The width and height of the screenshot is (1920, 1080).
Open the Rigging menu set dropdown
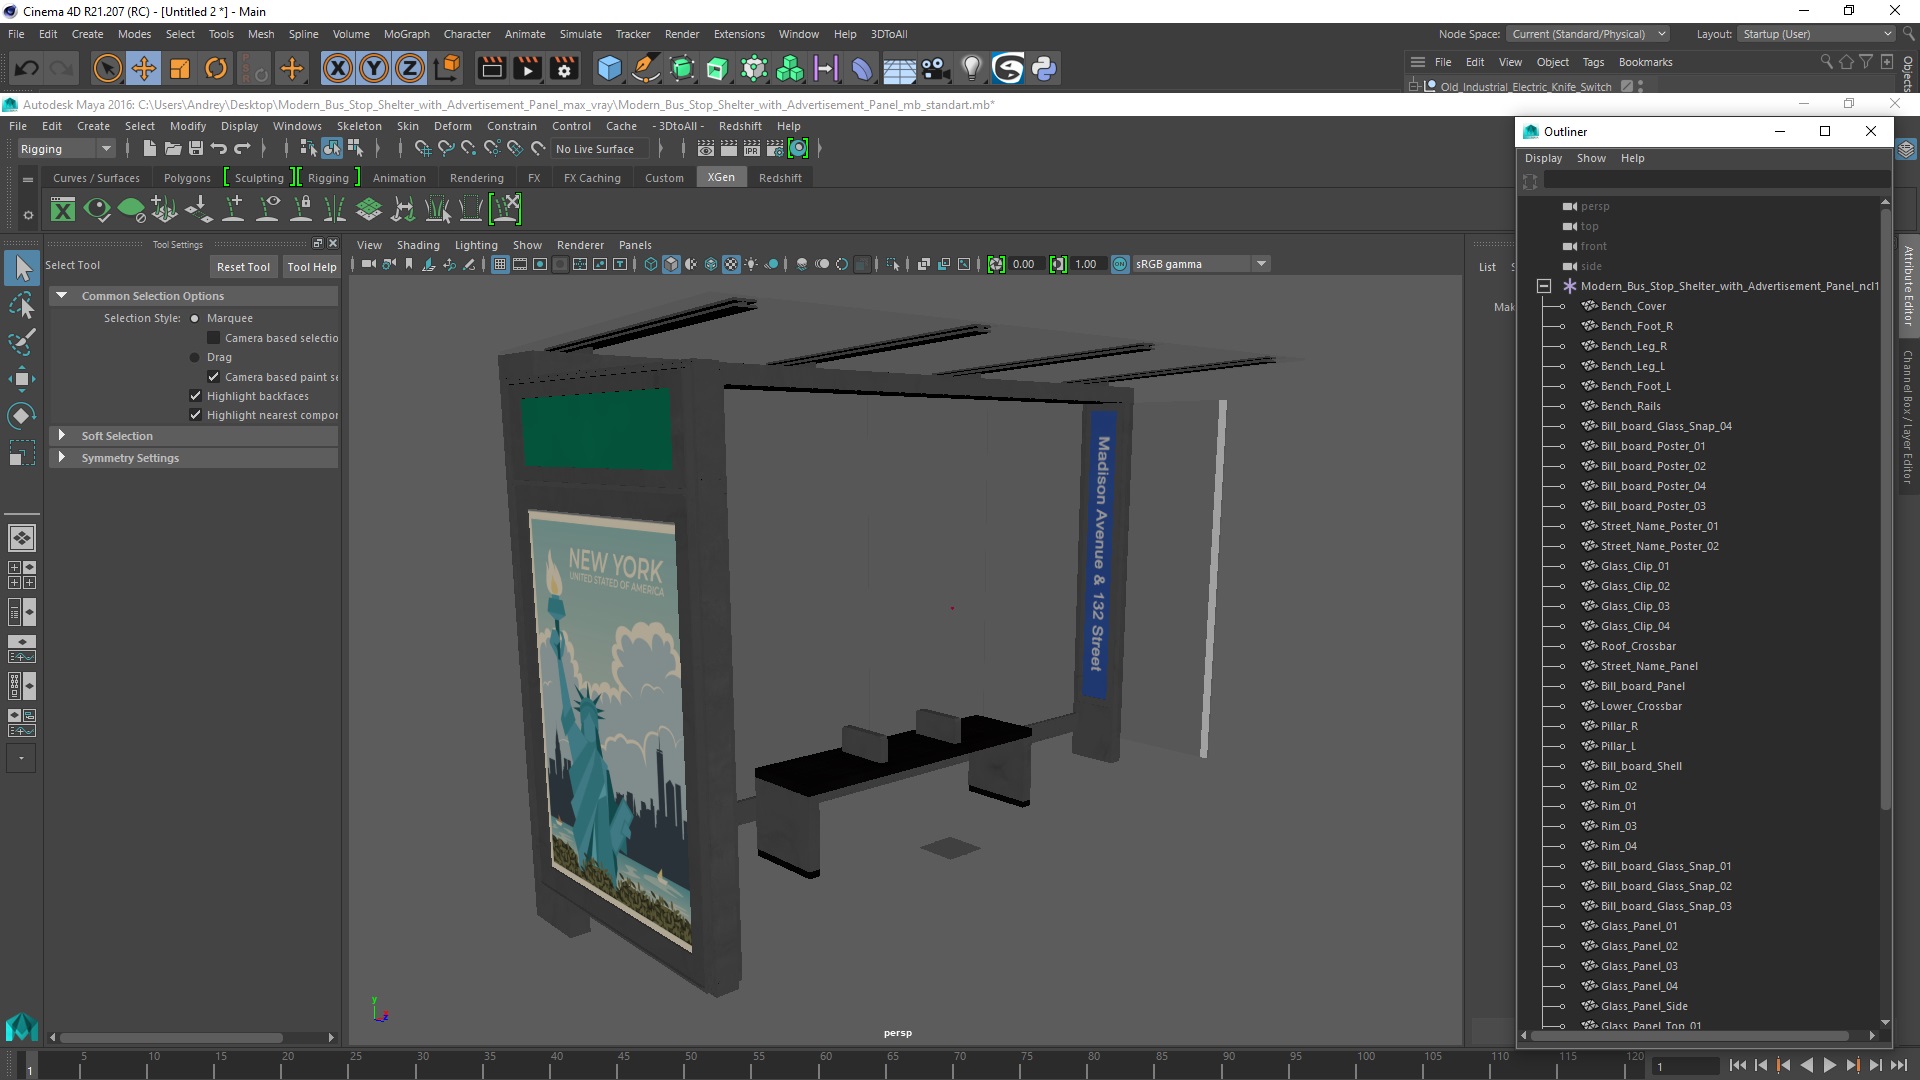pos(66,149)
